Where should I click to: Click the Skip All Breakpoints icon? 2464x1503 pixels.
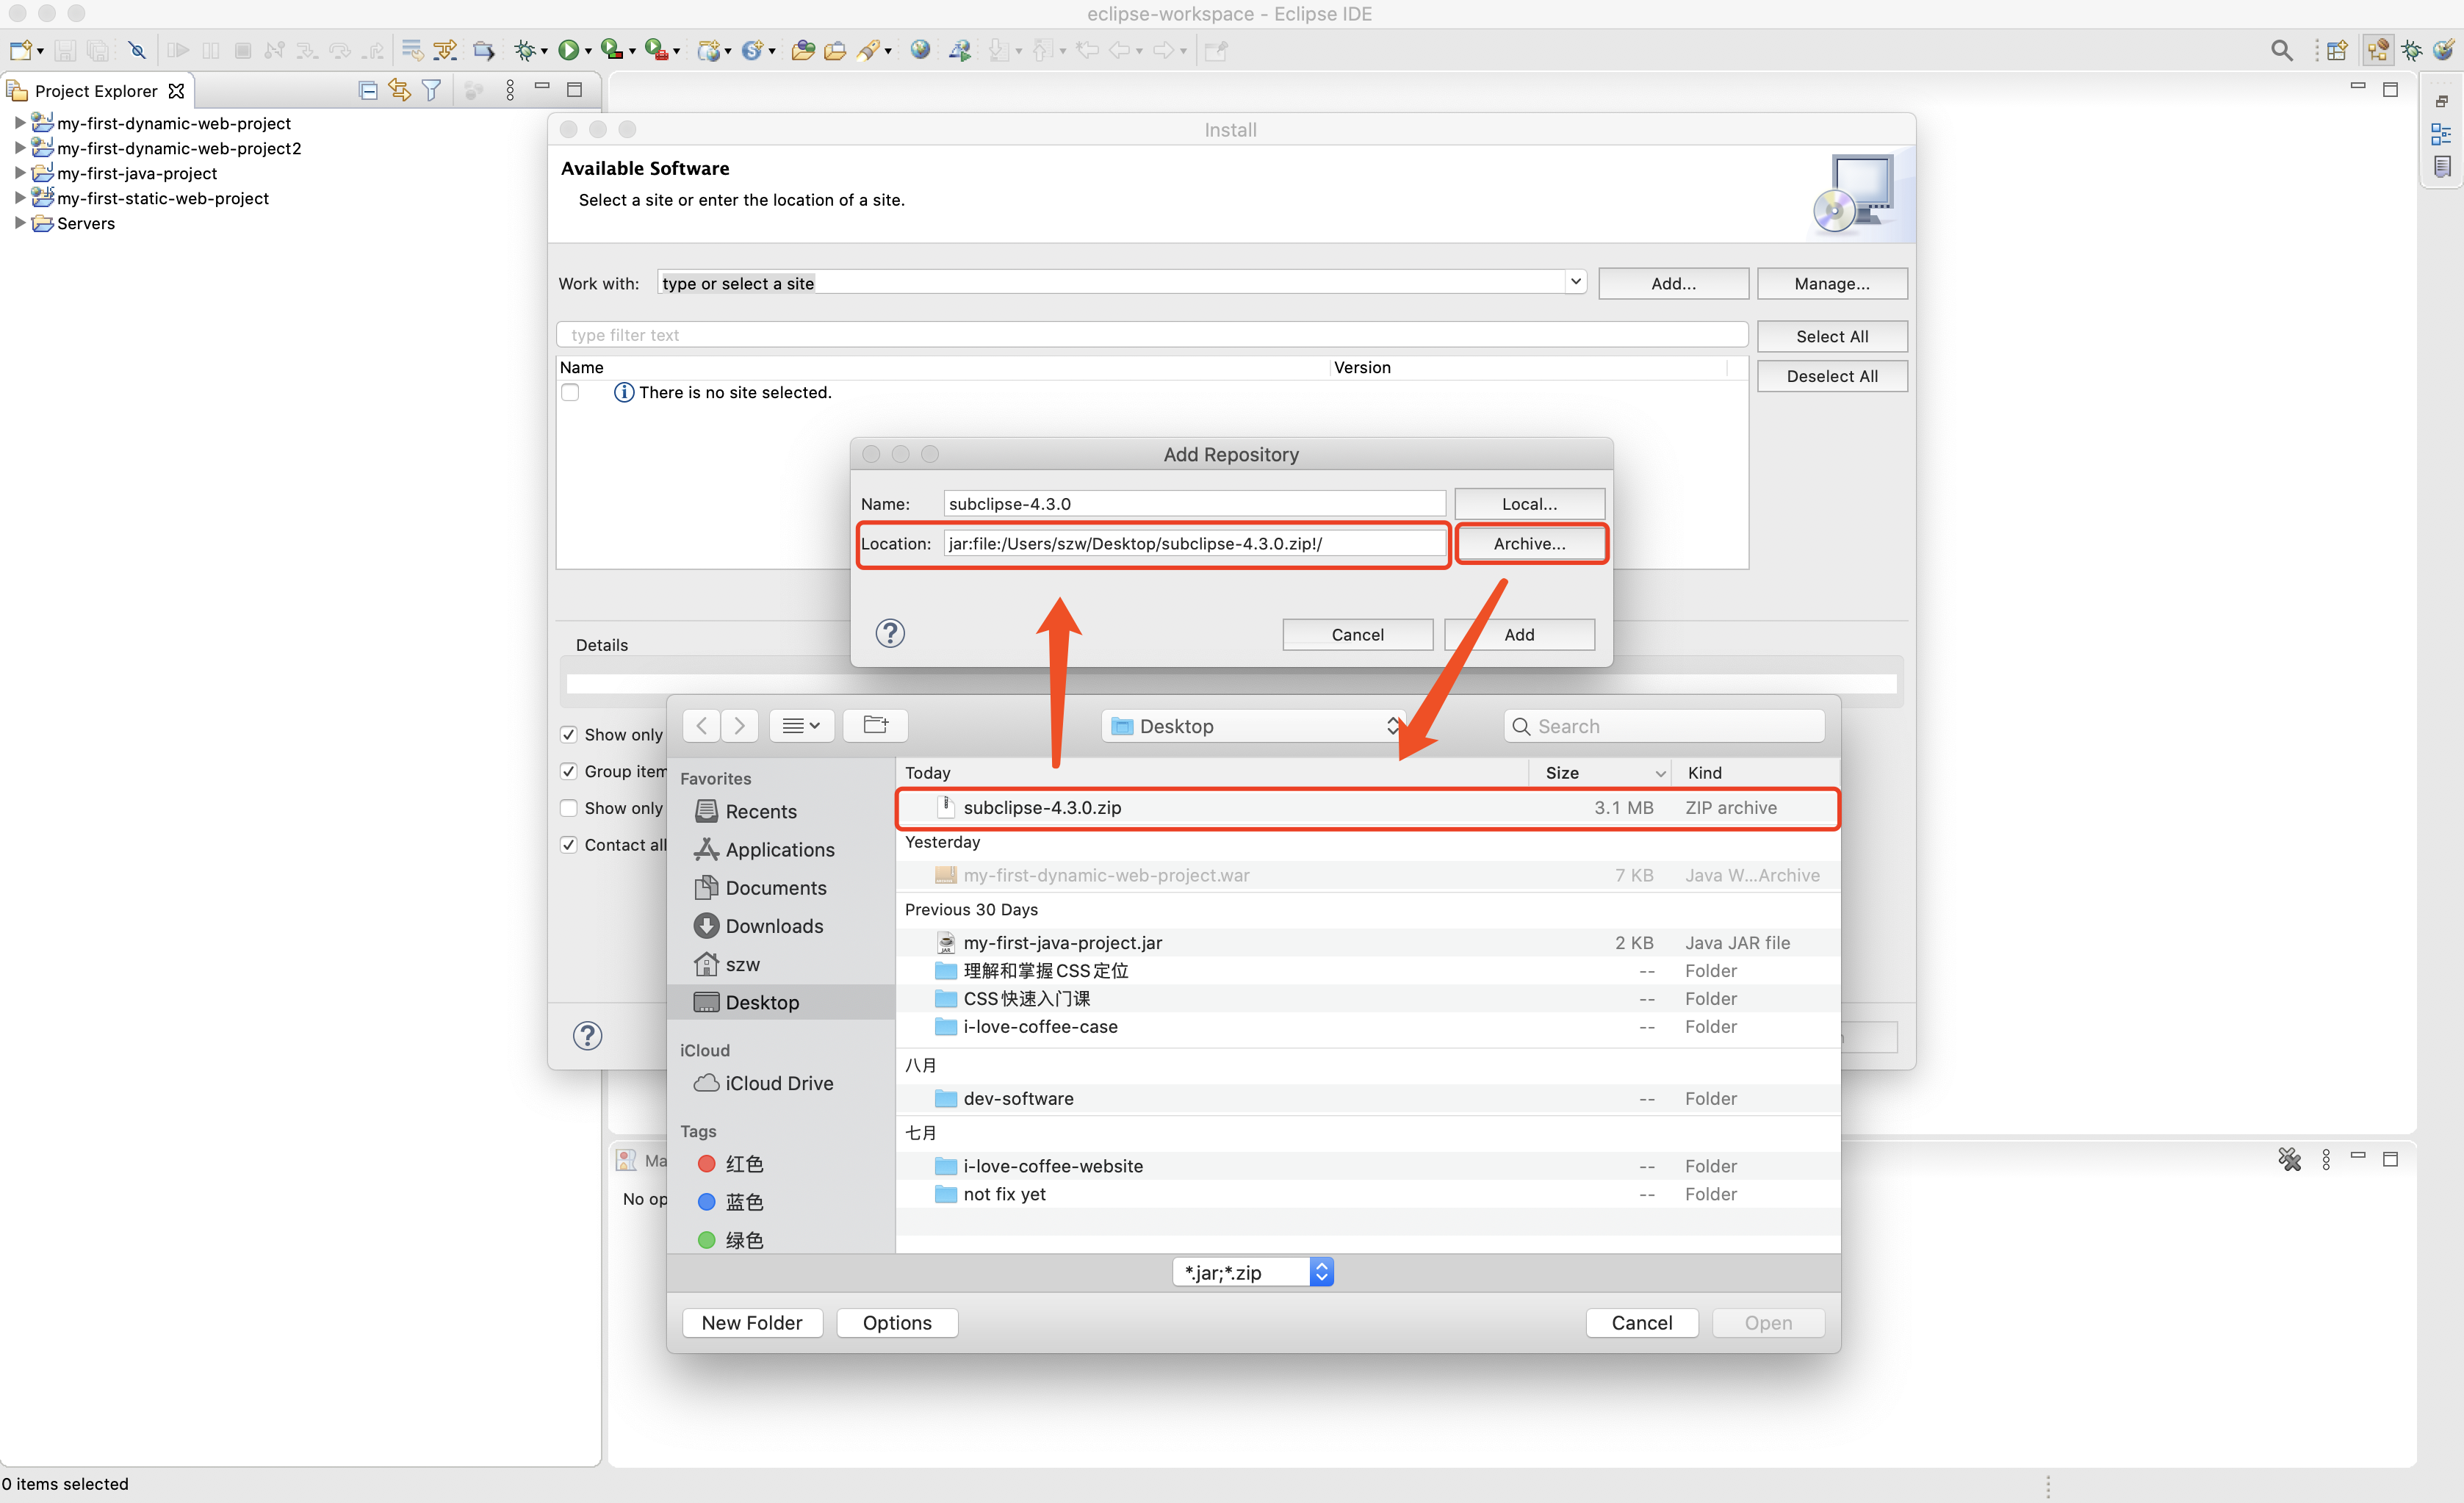coord(137,50)
